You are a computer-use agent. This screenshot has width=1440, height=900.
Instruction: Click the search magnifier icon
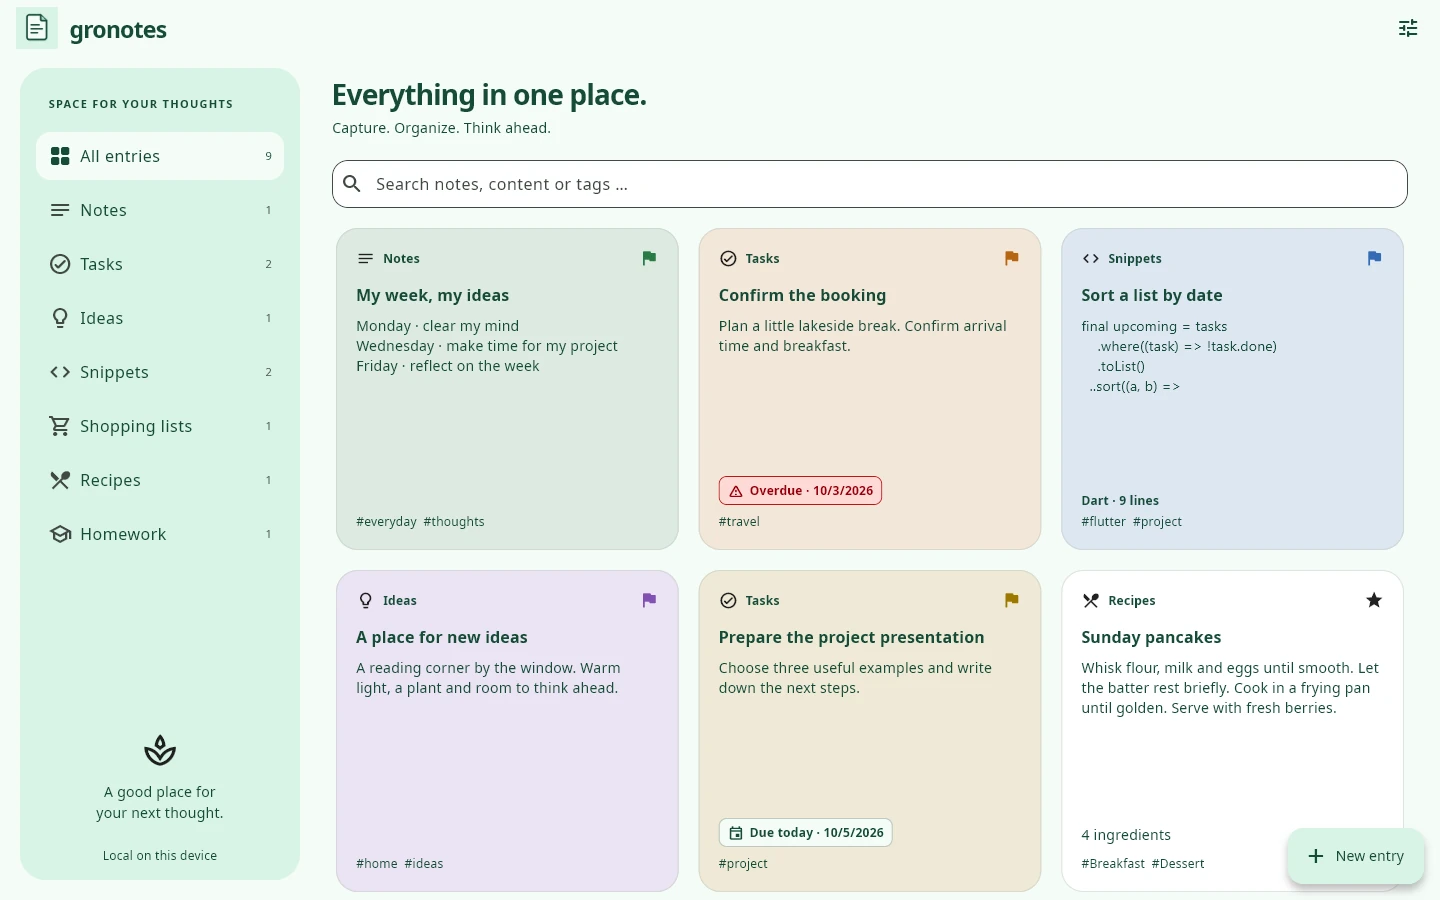(352, 184)
